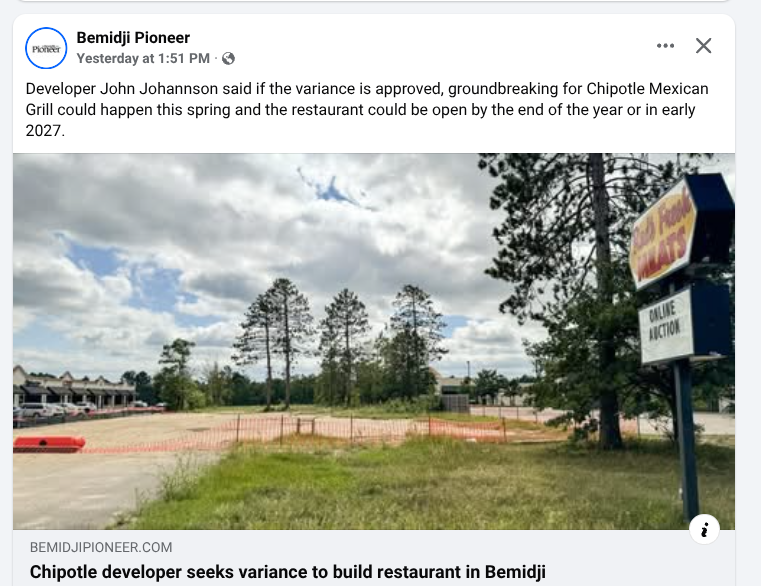Click the Bemidji Pioneer profile picture

pyautogui.click(x=46, y=48)
